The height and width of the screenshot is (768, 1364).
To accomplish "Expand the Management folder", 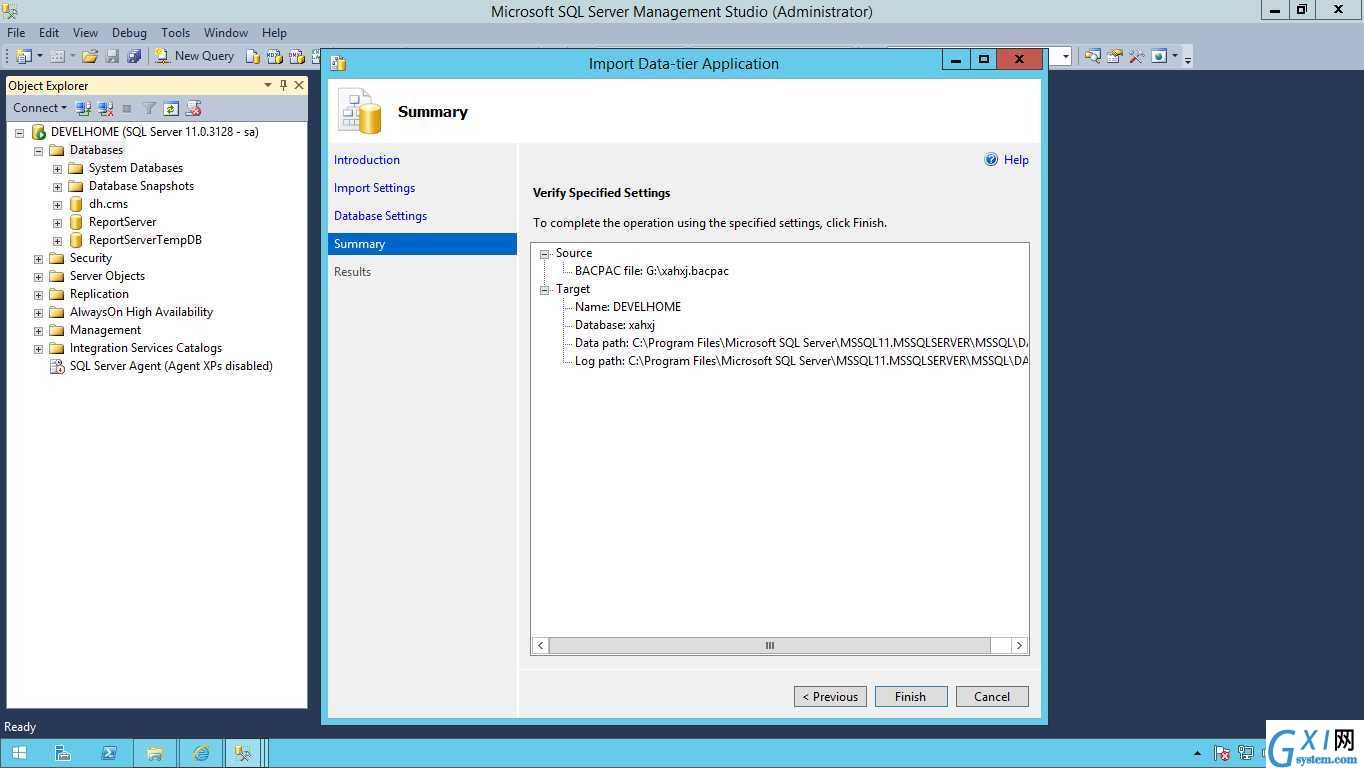I will (x=38, y=330).
